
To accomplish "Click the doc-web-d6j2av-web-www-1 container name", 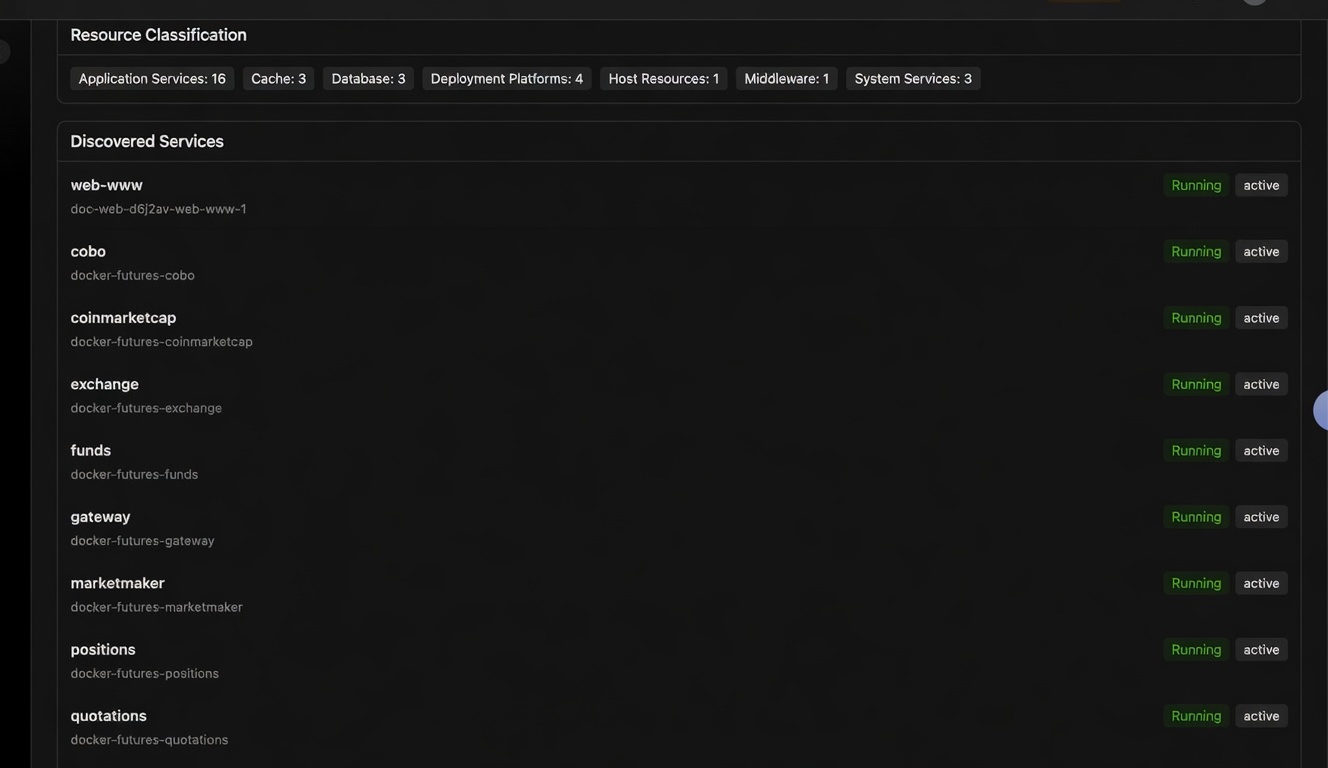I will click(158, 209).
